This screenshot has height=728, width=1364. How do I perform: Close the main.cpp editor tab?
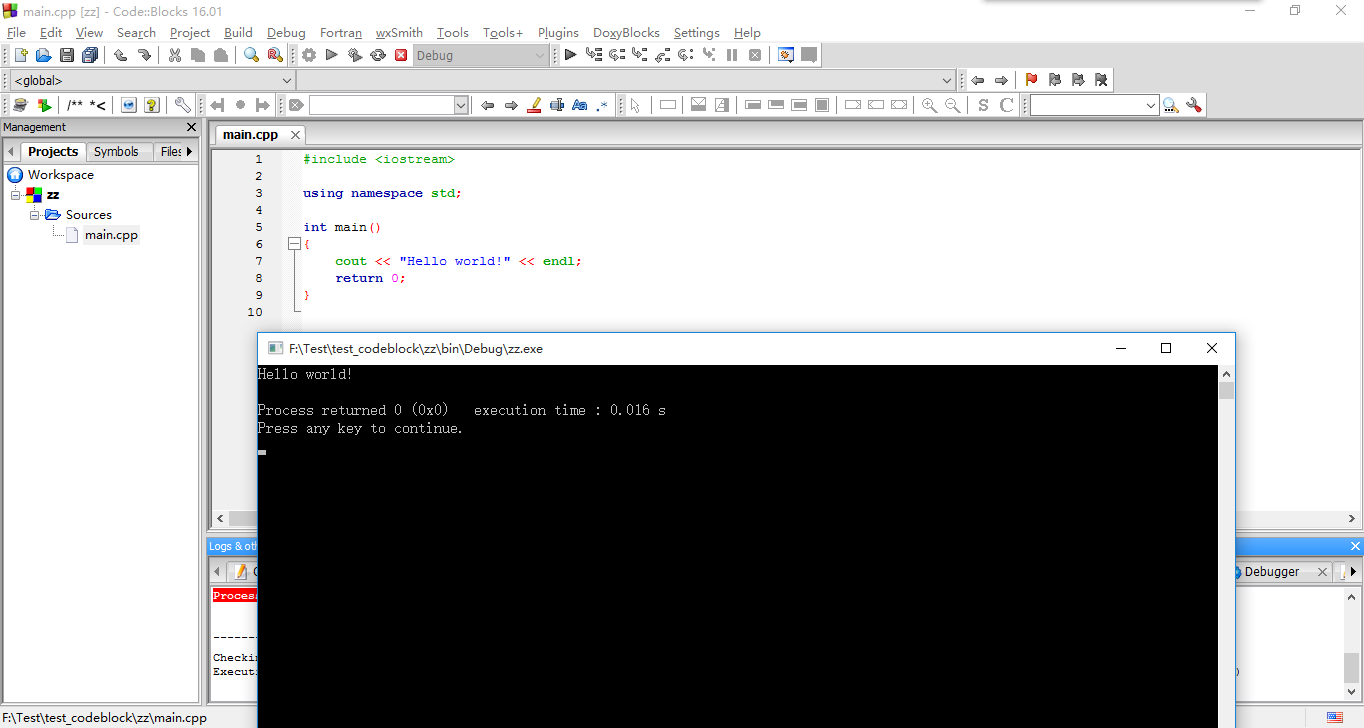pyautogui.click(x=295, y=135)
